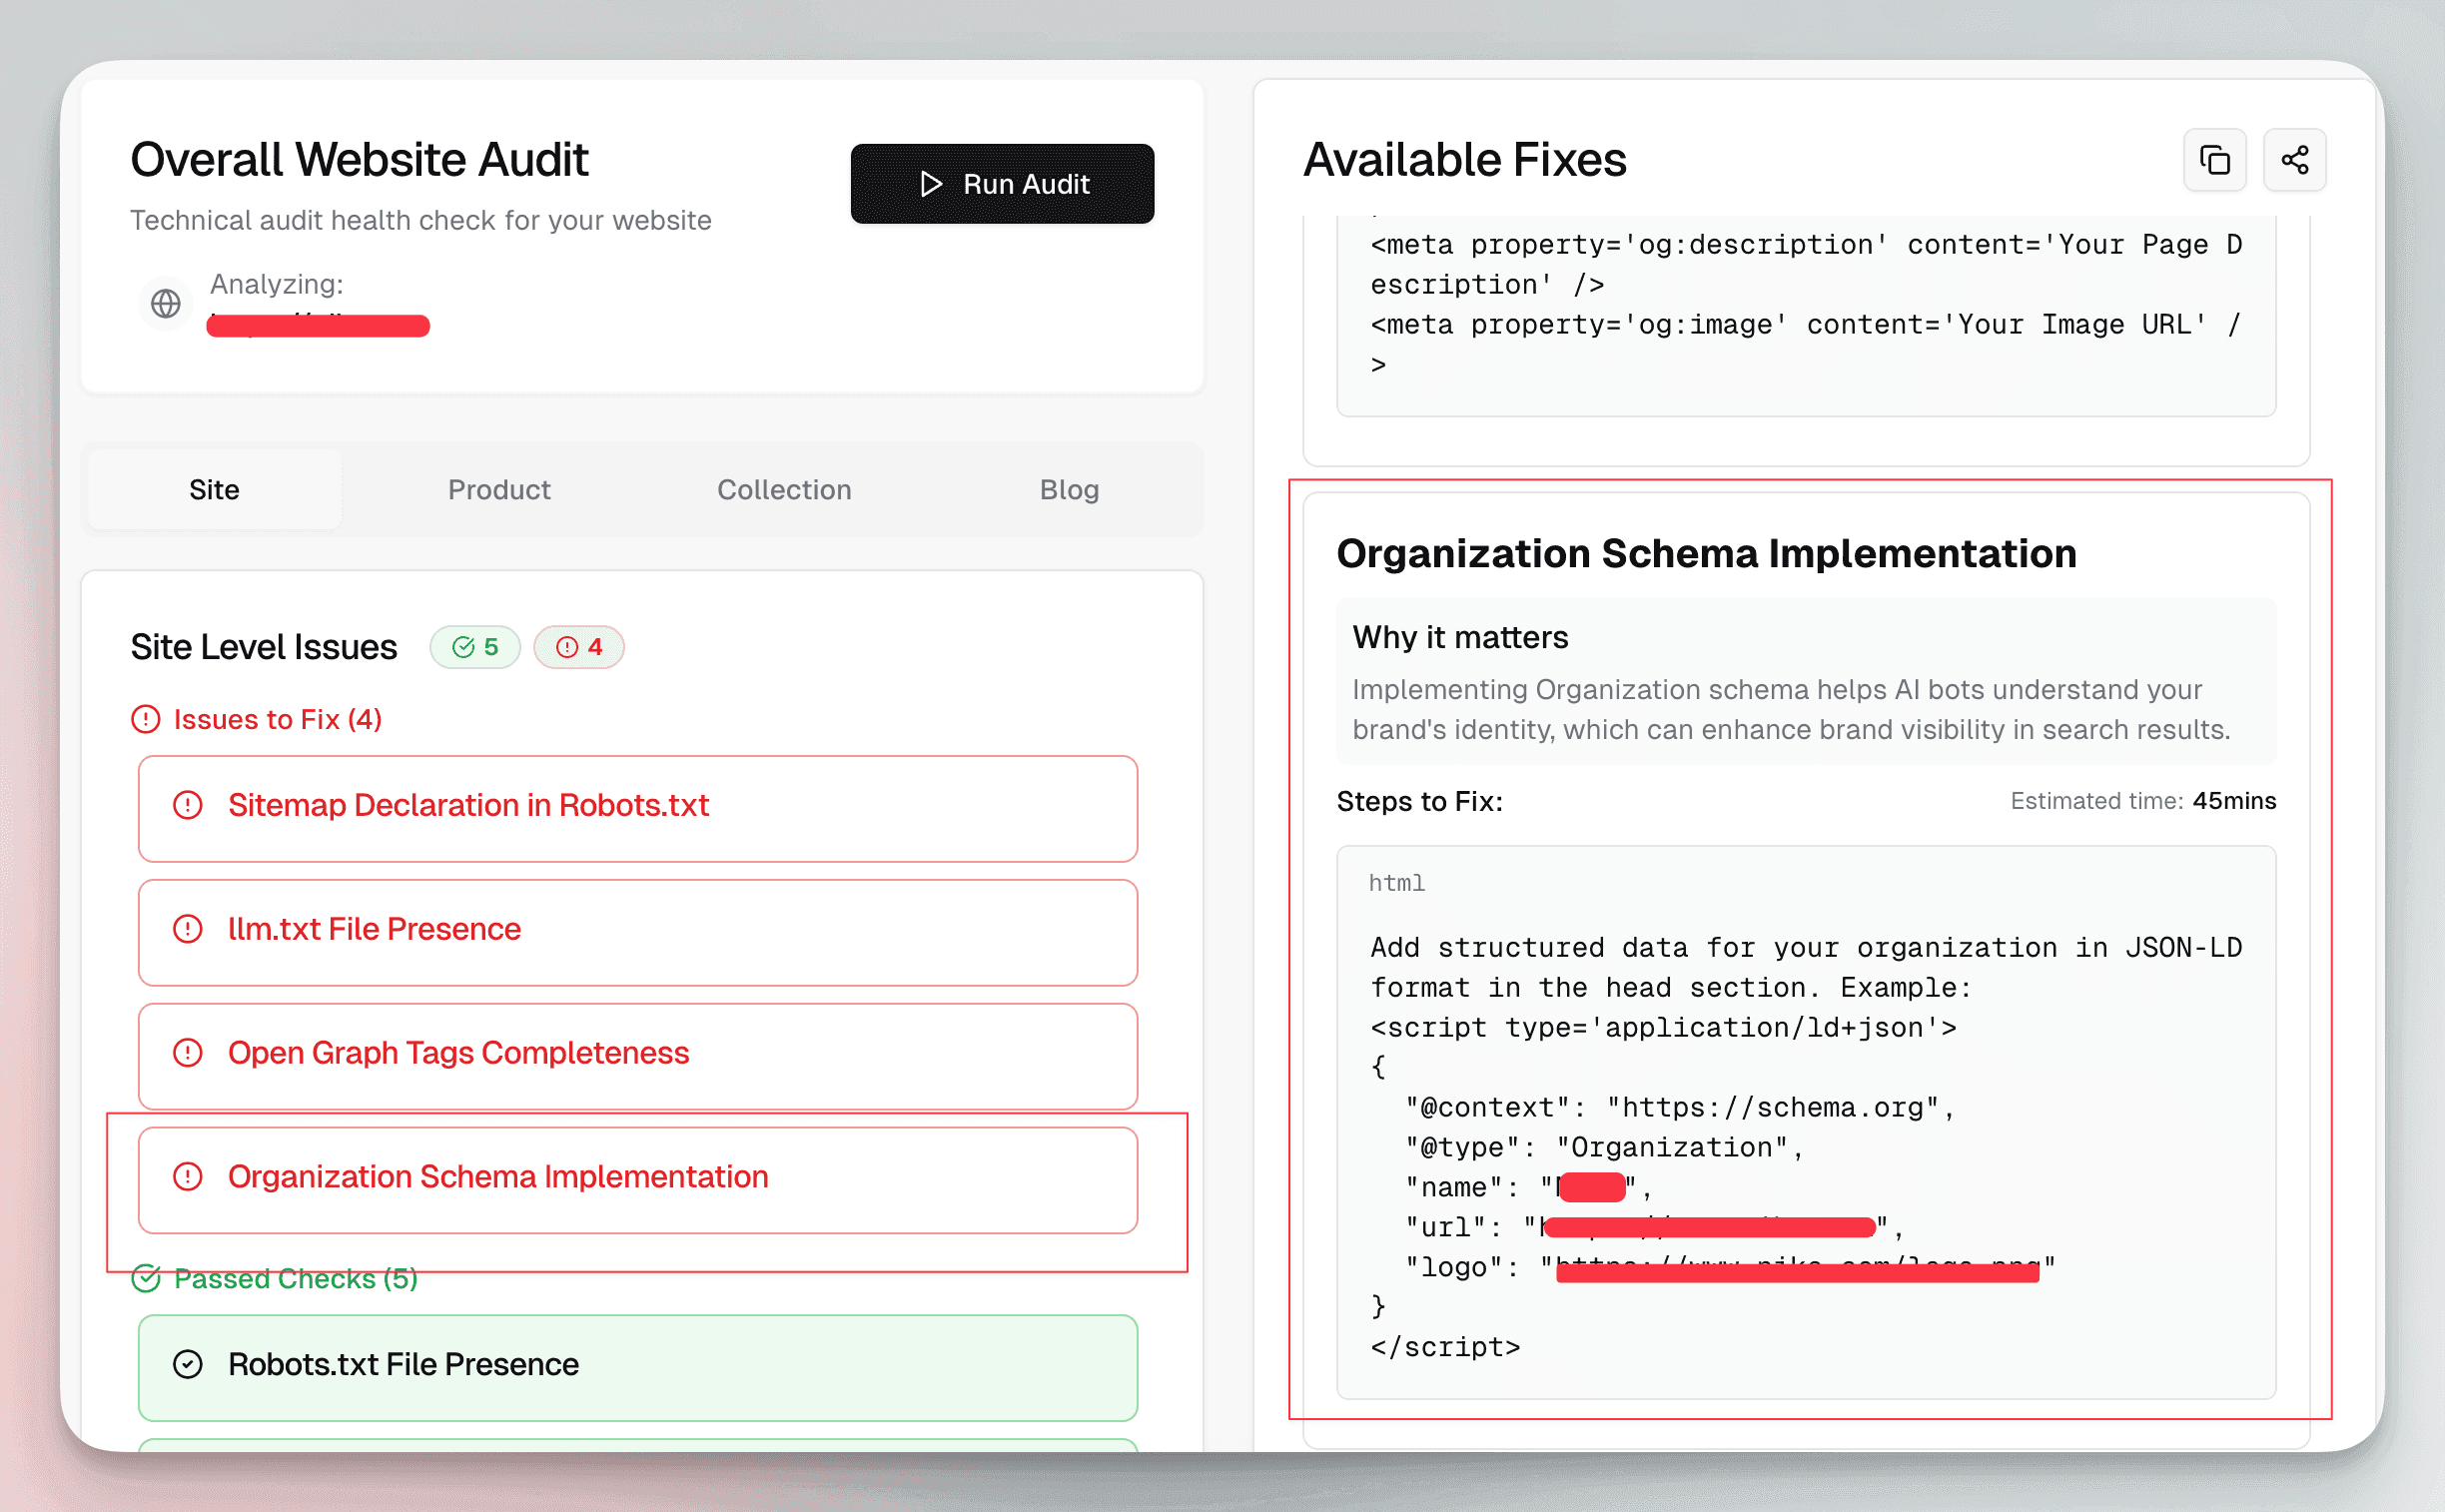Click play icon inside Run Audit button
The image size is (2445, 1512).
[931, 184]
